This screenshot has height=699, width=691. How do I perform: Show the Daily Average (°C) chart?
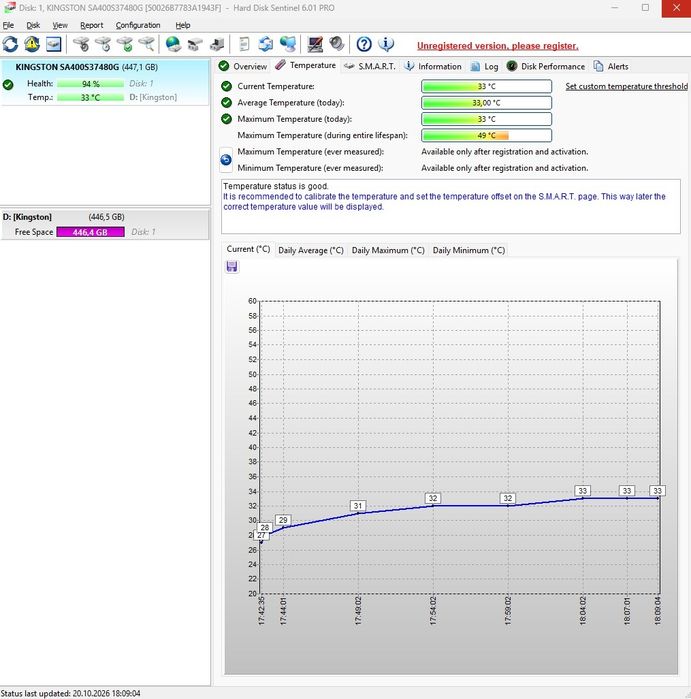[x=311, y=251]
